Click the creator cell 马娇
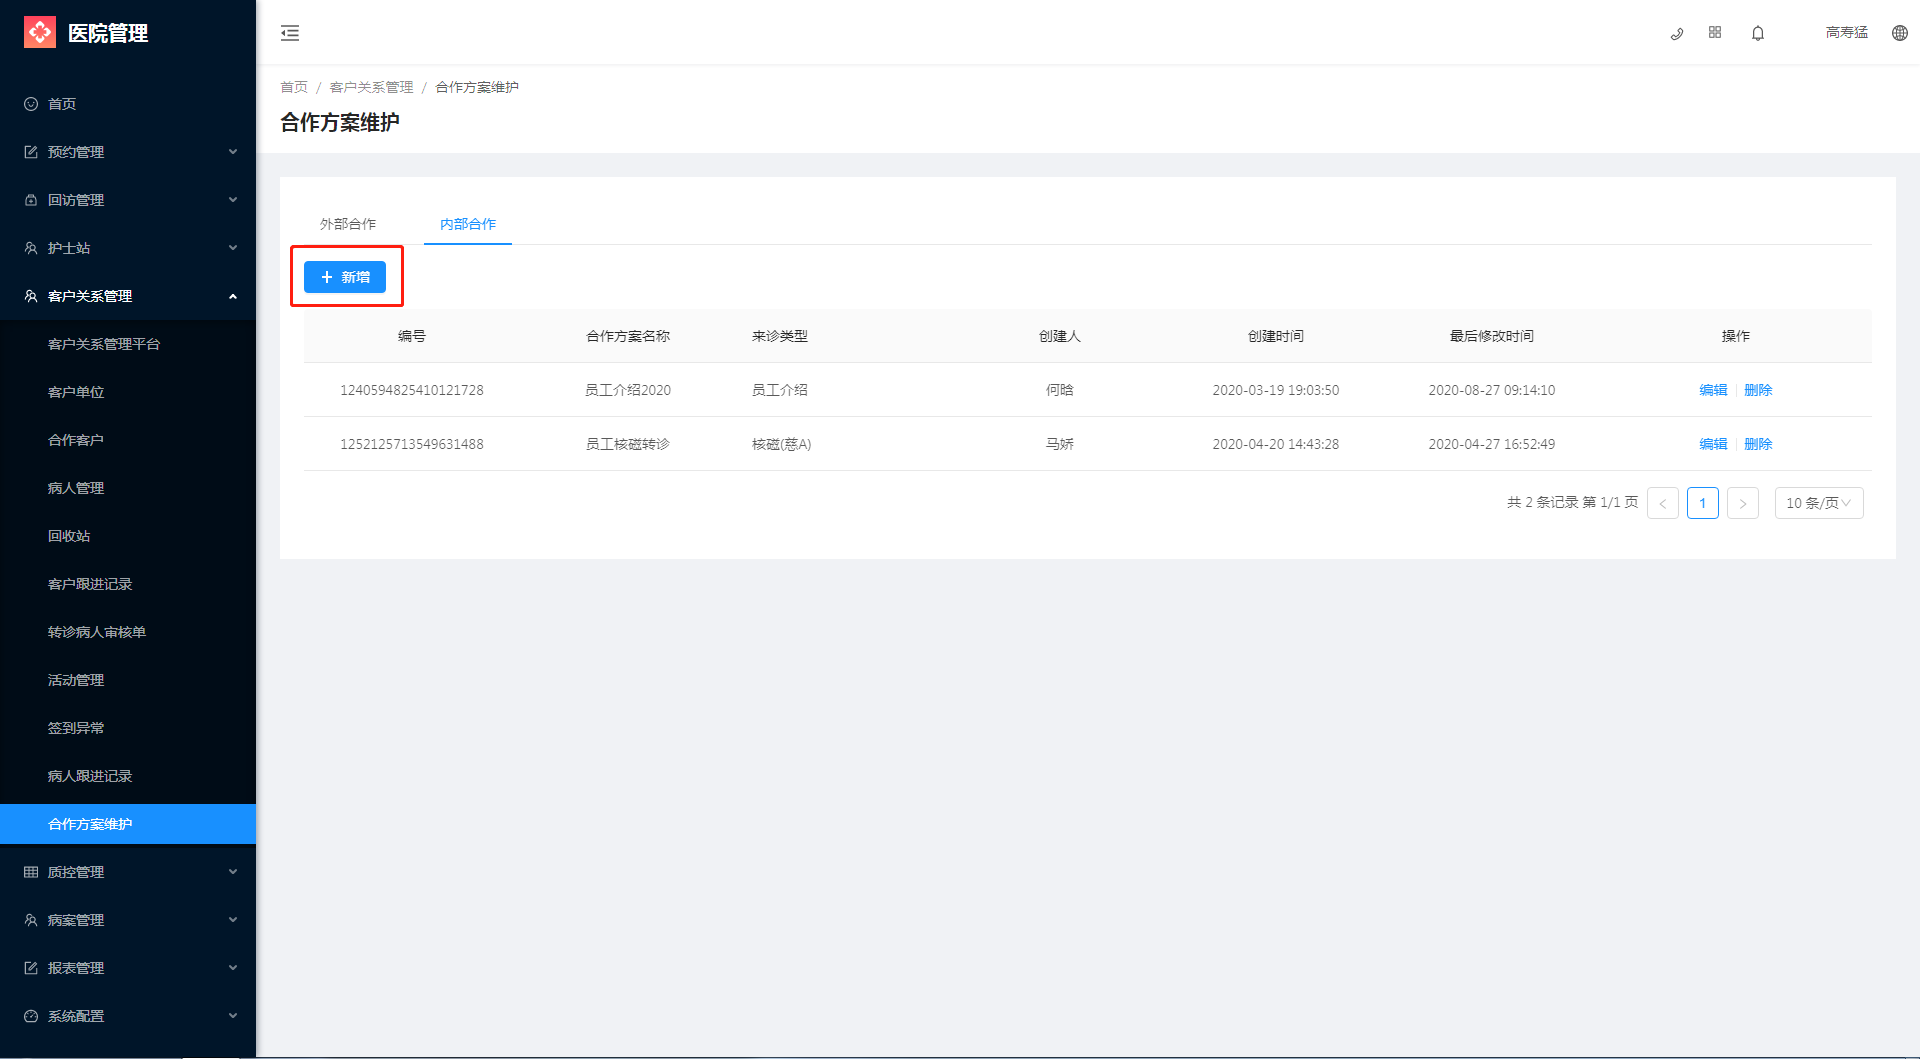1920x1059 pixels. click(x=1060, y=444)
